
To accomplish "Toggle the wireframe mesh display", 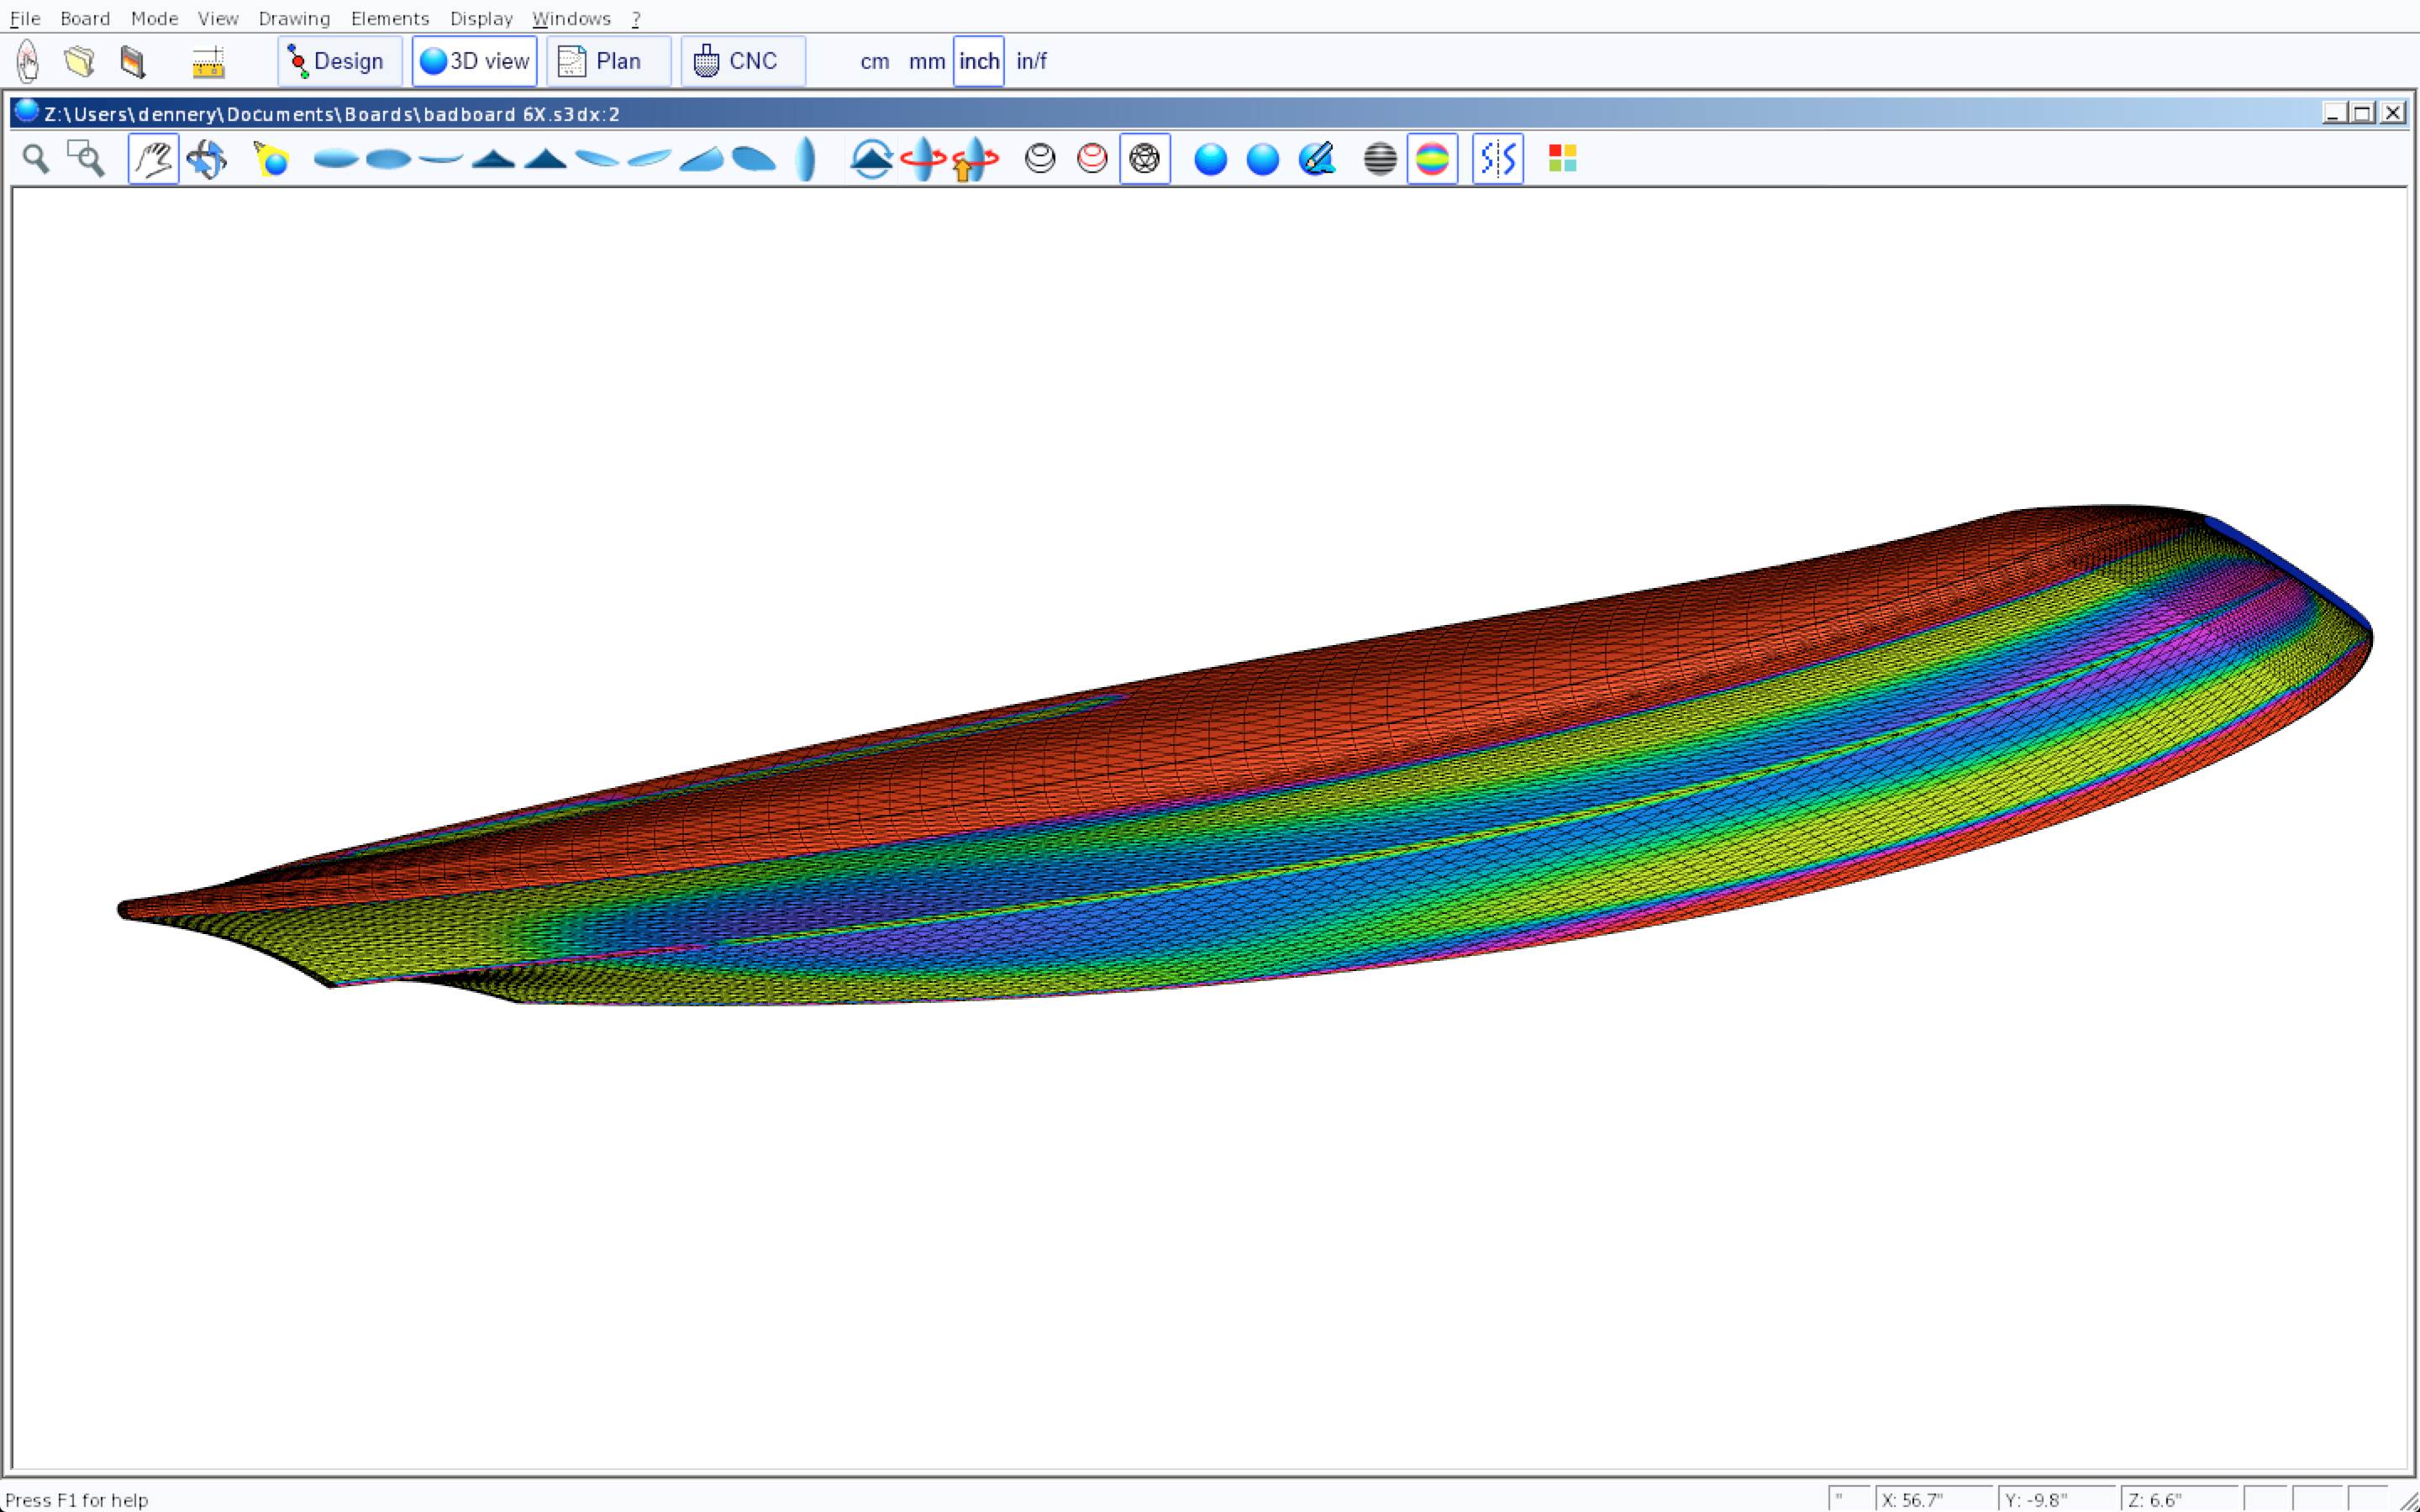I will (1144, 159).
